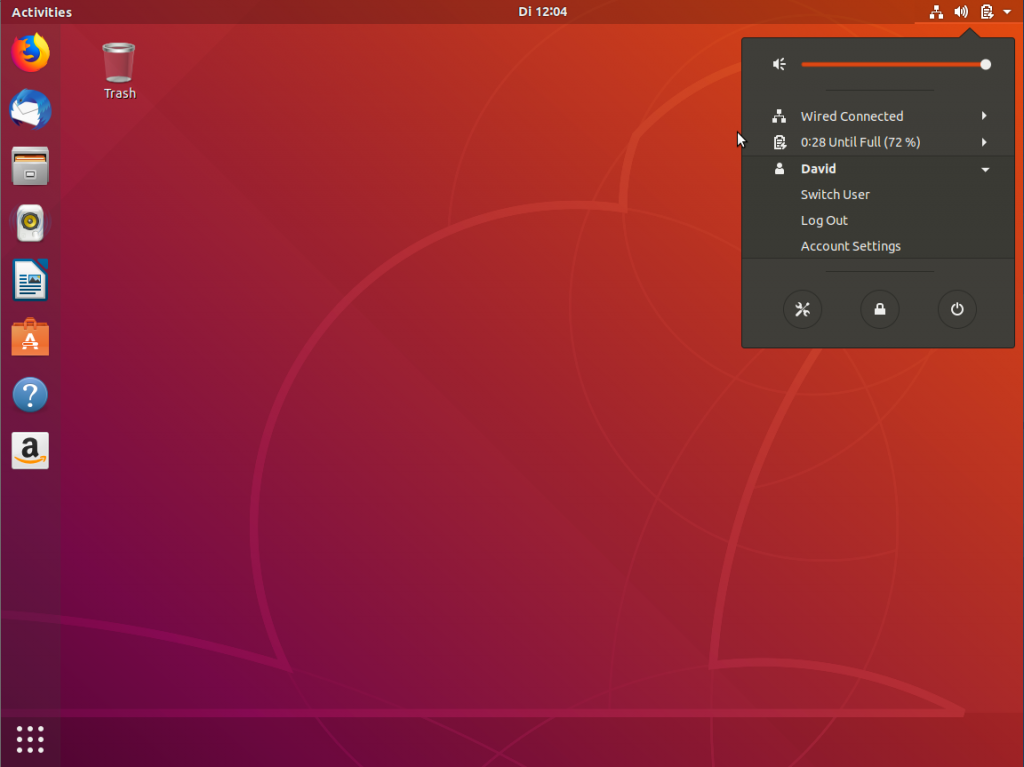
Task: Open Account Settings
Action: (x=878, y=246)
